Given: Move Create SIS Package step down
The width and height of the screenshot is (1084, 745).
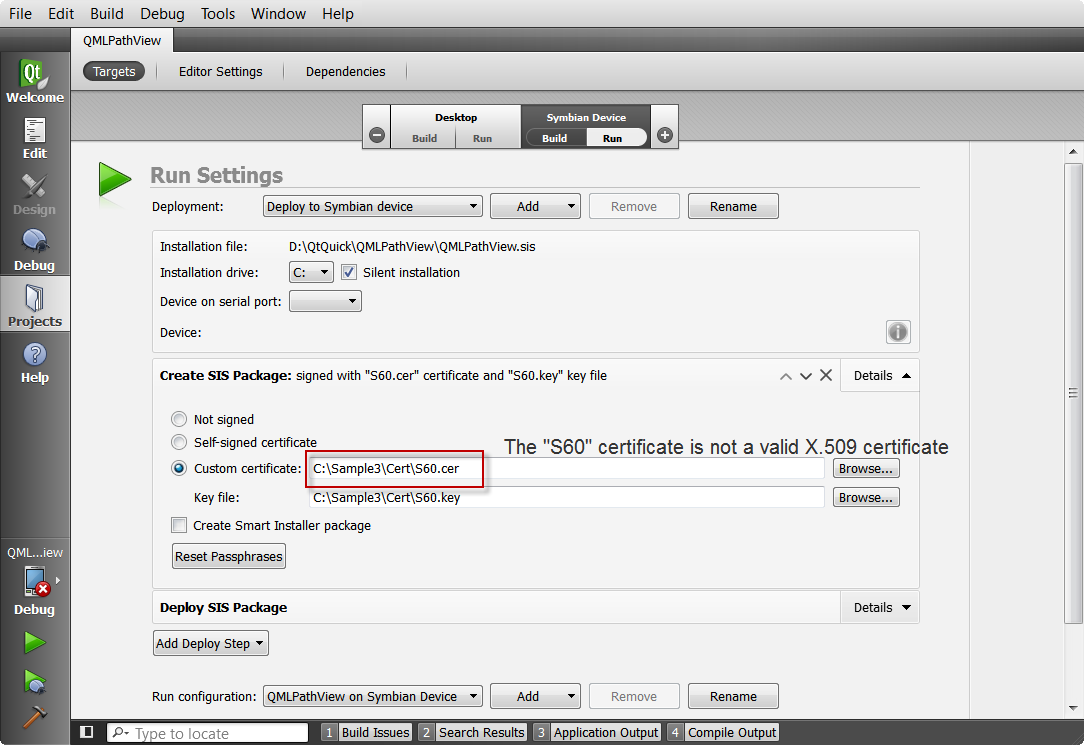Looking at the screenshot, I should click(x=805, y=376).
